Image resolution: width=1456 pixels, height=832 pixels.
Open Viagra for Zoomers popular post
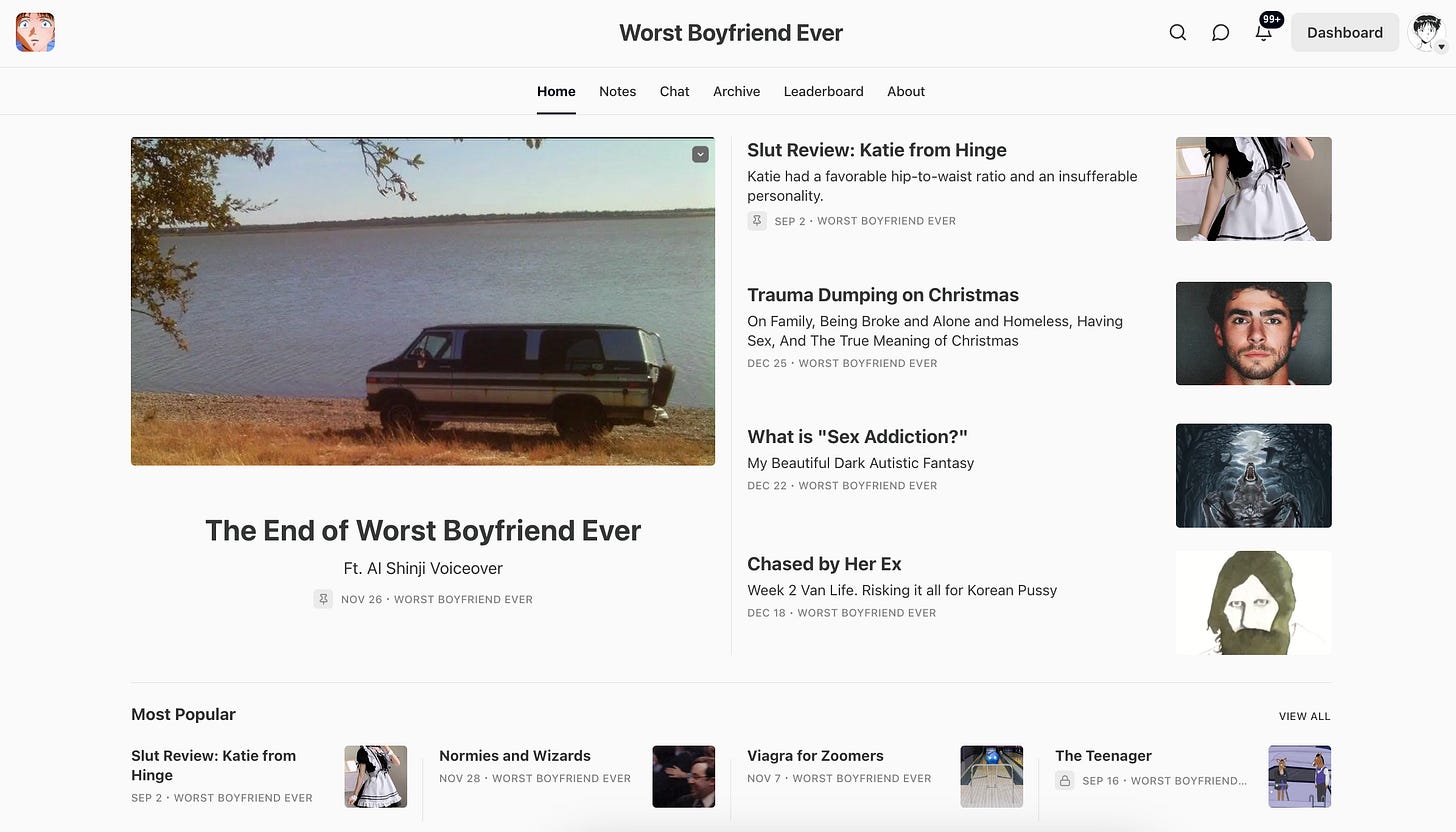815,756
